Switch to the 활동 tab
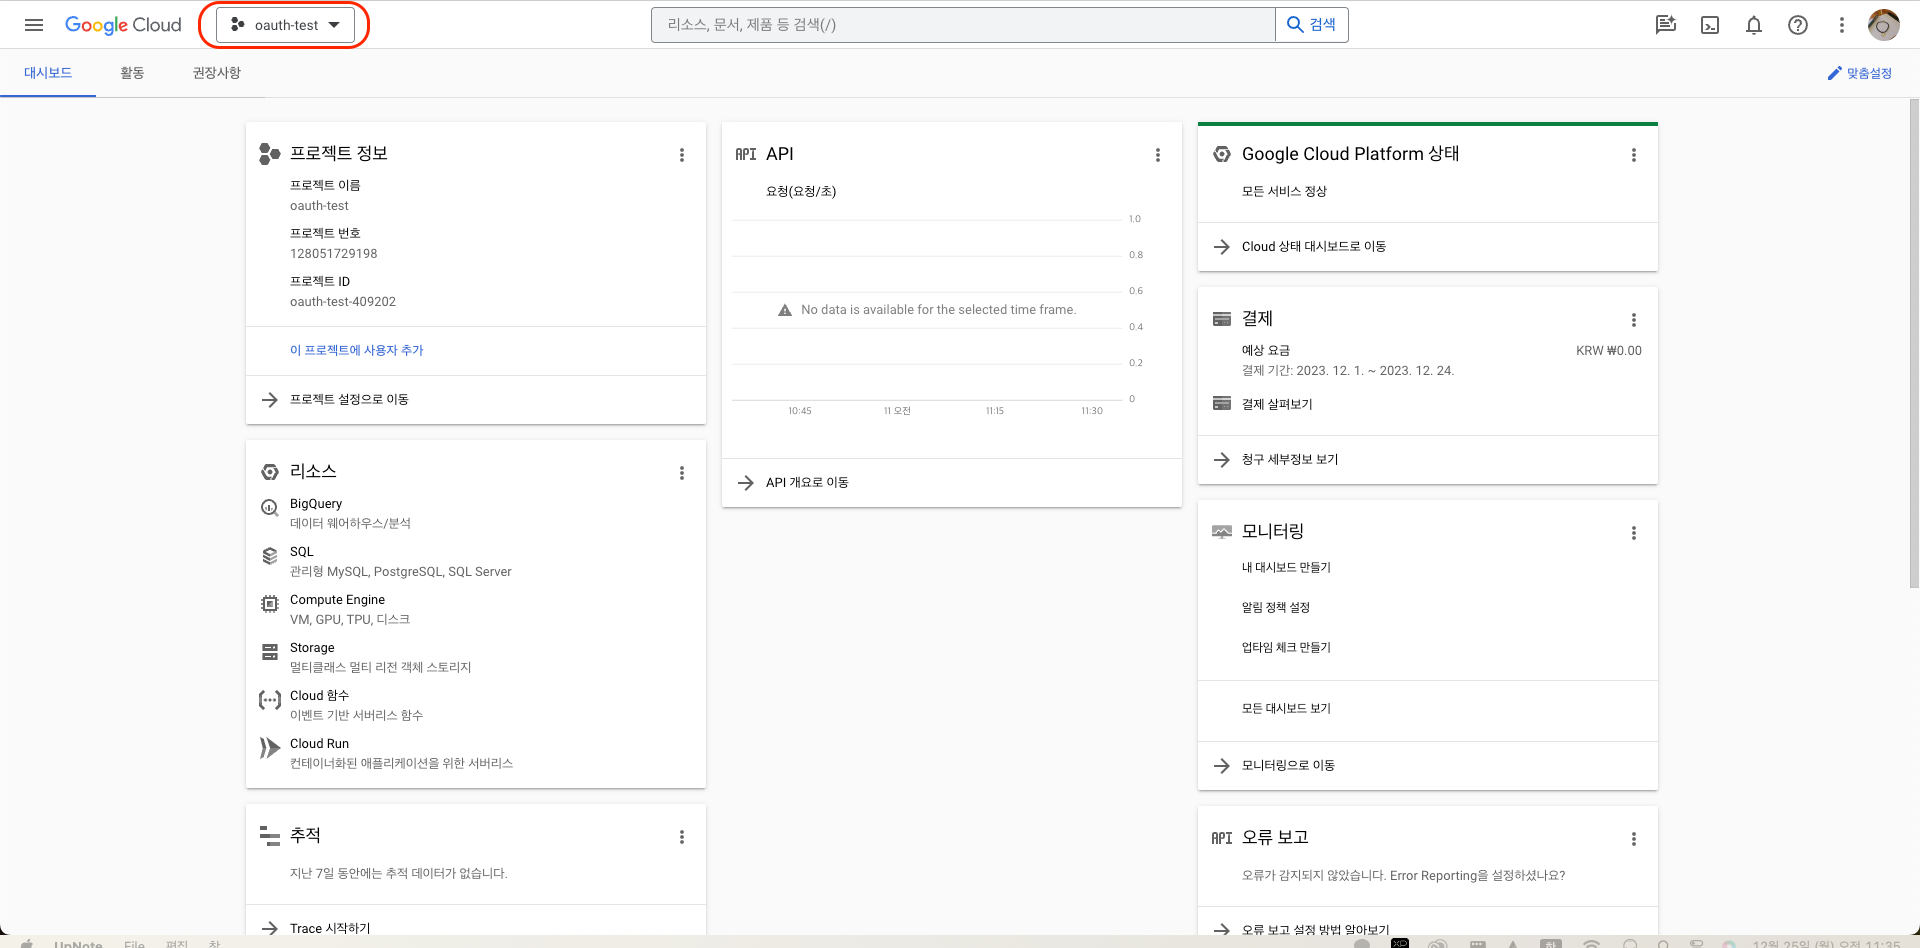 (x=132, y=73)
